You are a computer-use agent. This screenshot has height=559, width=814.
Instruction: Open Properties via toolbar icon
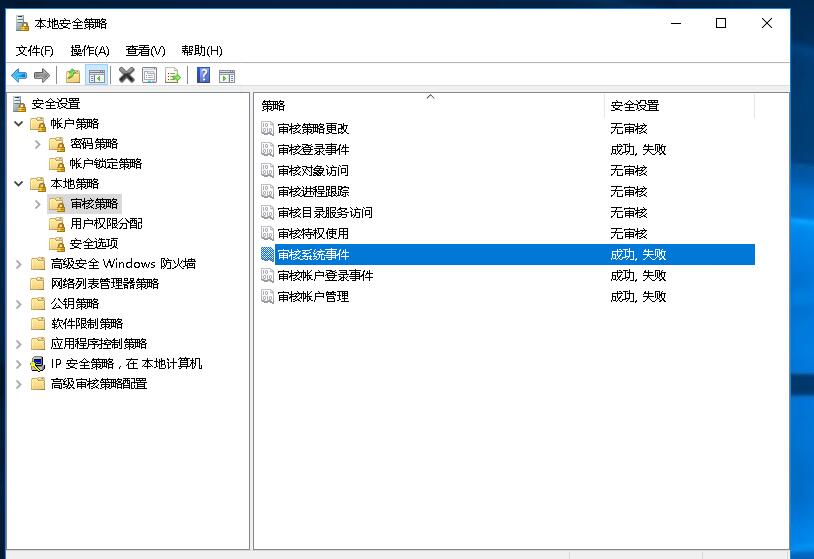150,76
